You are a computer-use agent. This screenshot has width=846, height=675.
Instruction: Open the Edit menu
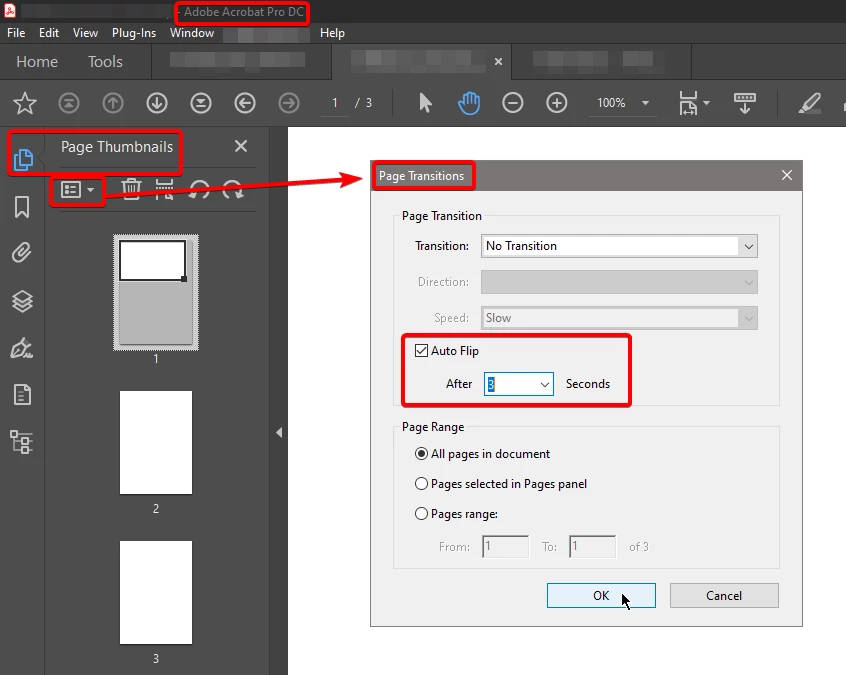pyautogui.click(x=49, y=33)
